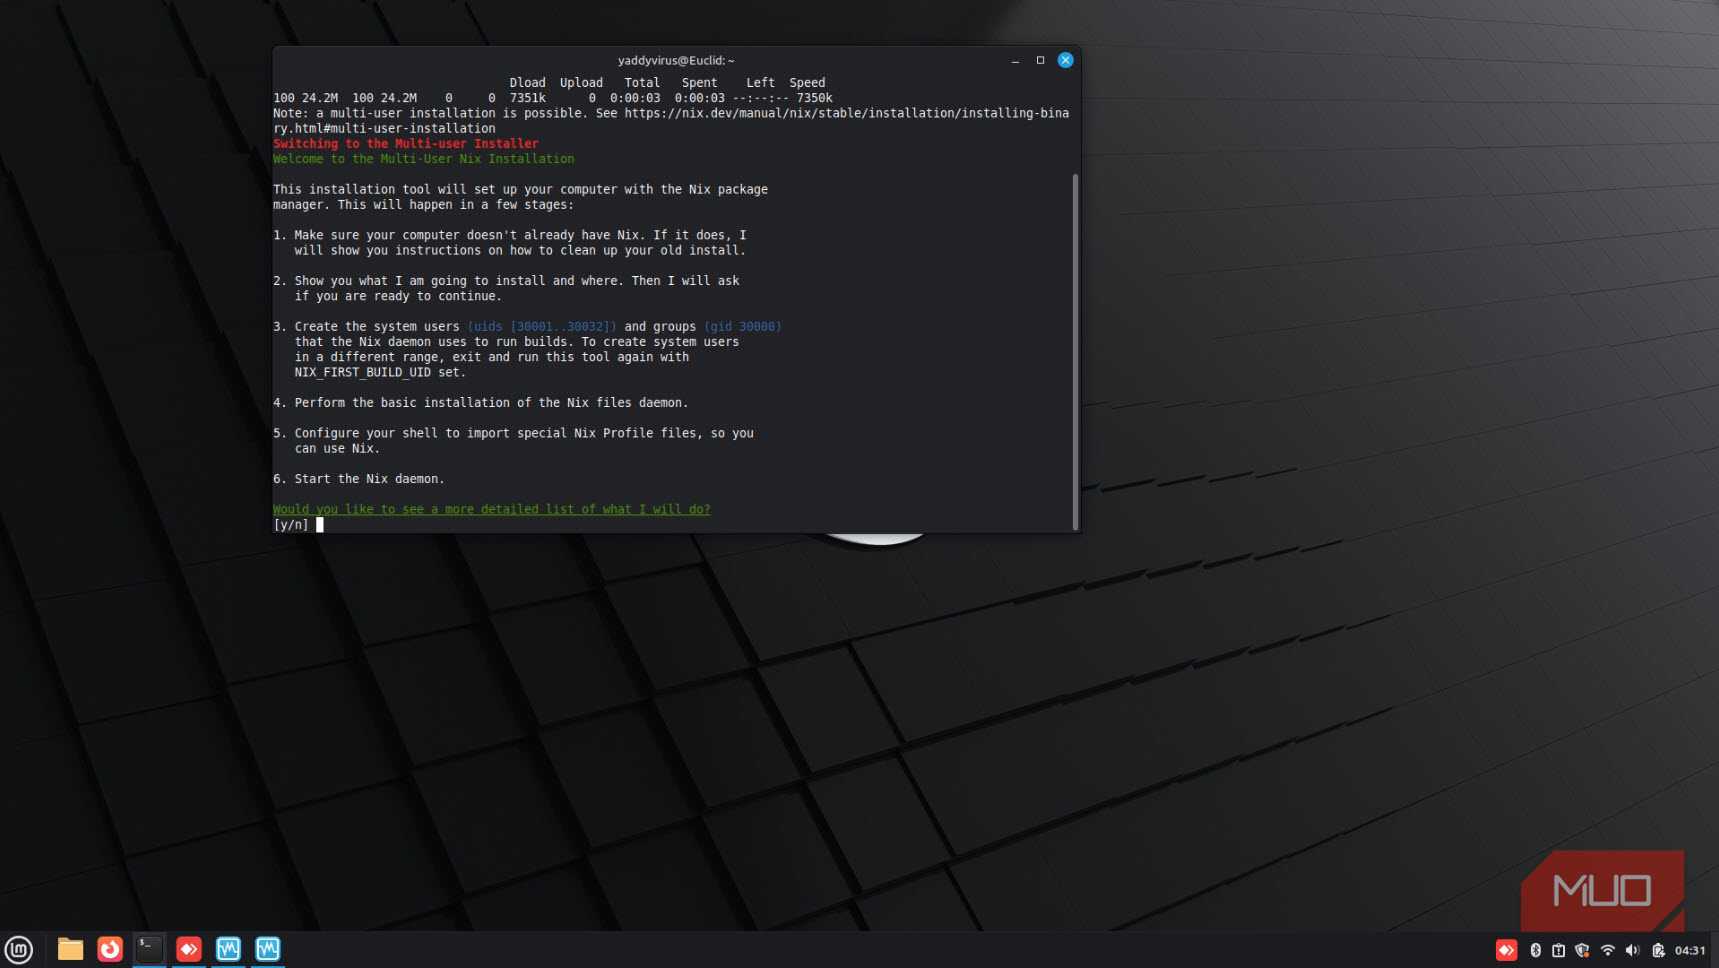Click the '7350k' speed value

[814, 98]
